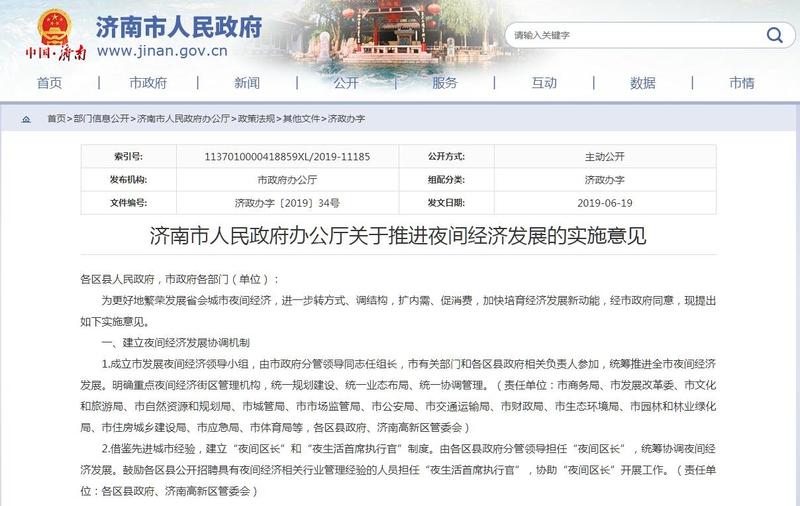Open the 市政府 navigation menu item
Viewport: 800px width, 506px height.
[148, 83]
